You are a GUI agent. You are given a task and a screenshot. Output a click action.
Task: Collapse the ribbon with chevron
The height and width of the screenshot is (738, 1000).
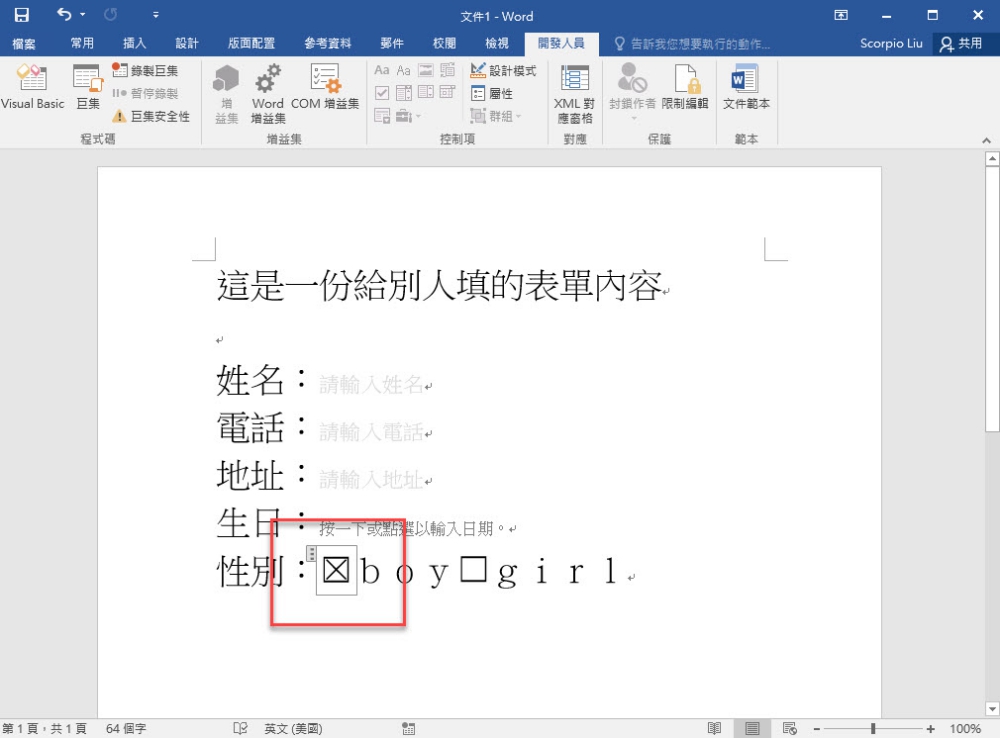(x=986, y=140)
